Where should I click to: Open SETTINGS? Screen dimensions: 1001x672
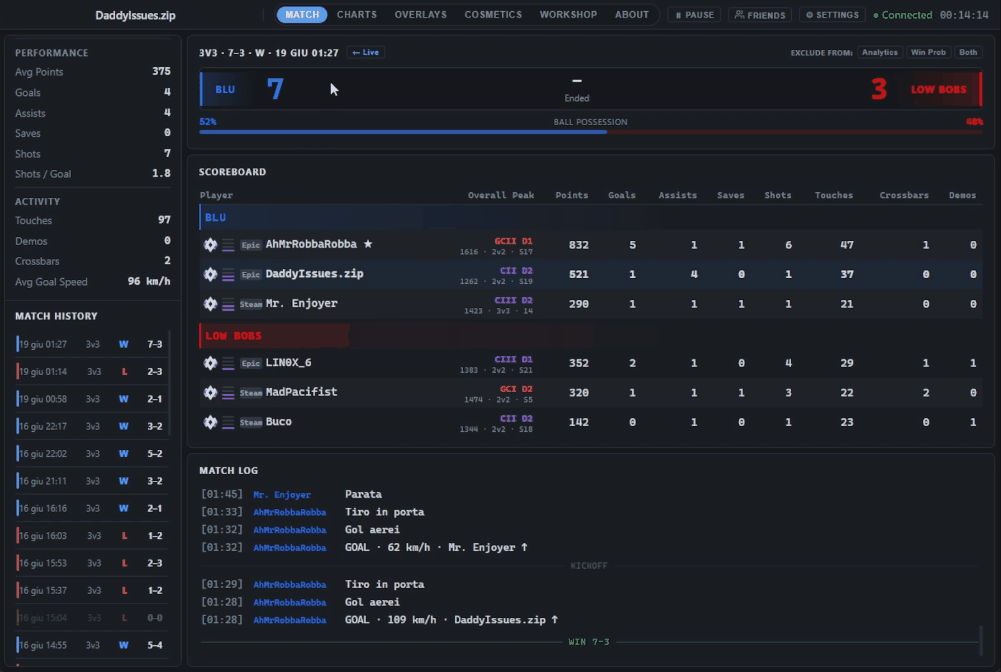click(x=832, y=15)
